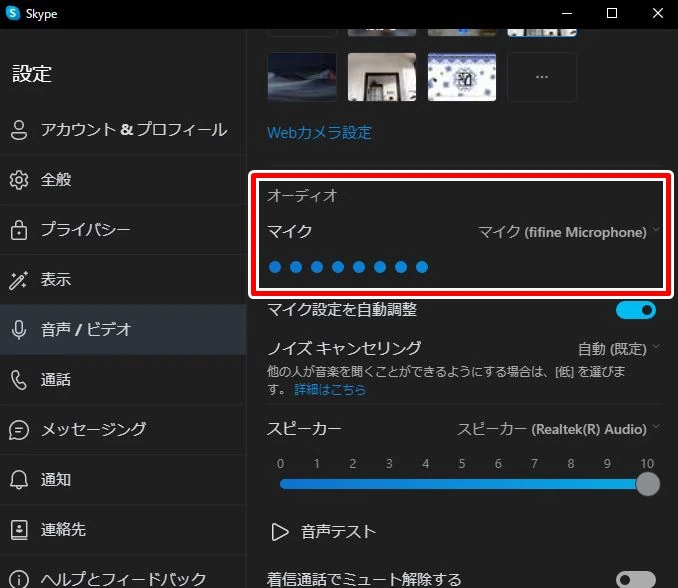The width and height of the screenshot is (678, 588).
Task: Open the Webカメラ設定 link
Action: pyautogui.click(x=319, y=132)
